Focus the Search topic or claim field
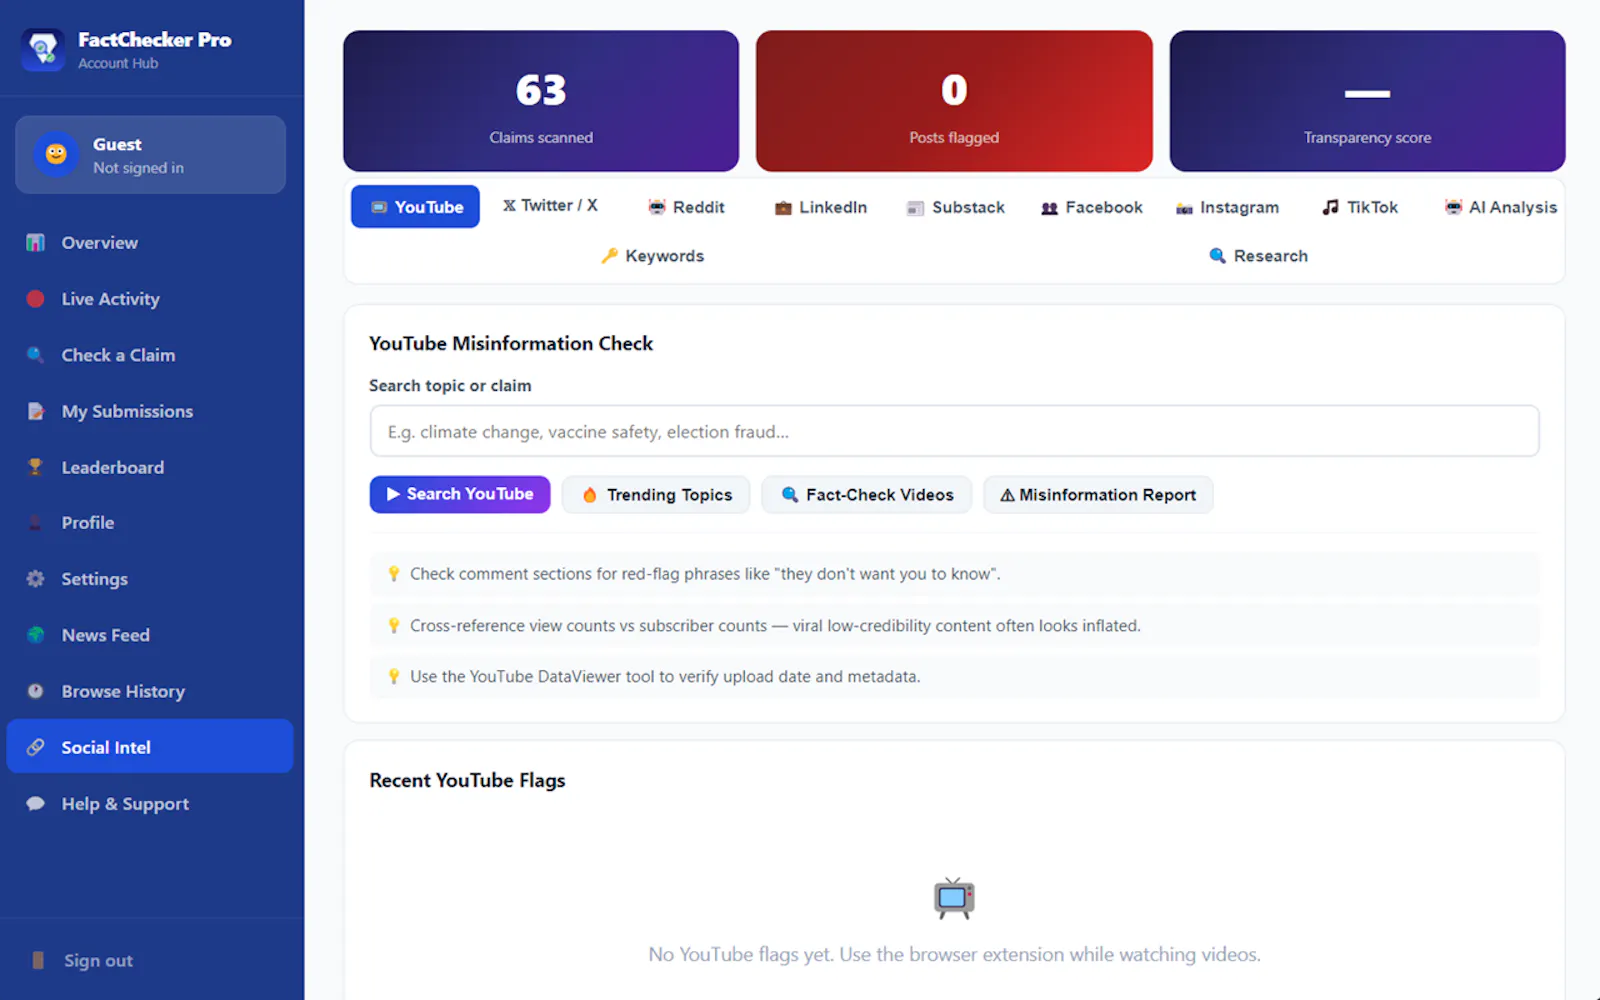The height and width of the screenshot is (1000, 1600). point(954,431)
